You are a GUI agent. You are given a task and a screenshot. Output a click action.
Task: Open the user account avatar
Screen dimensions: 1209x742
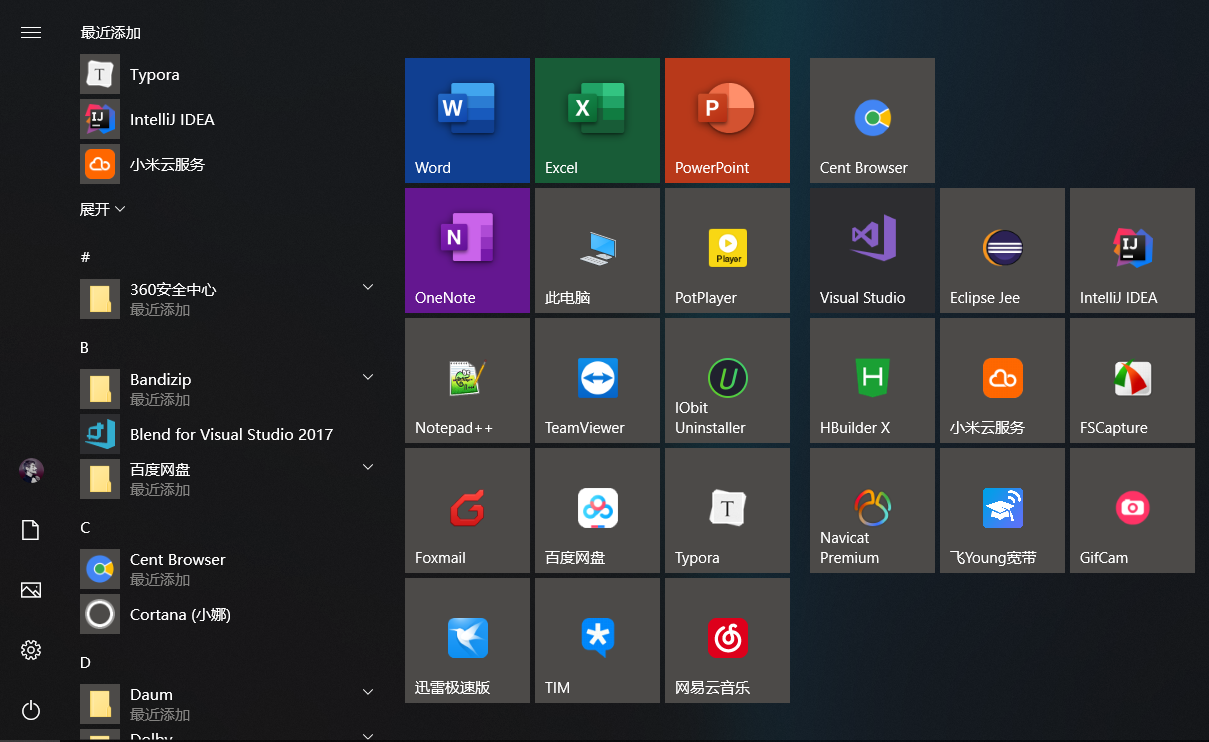coord(31,471)
